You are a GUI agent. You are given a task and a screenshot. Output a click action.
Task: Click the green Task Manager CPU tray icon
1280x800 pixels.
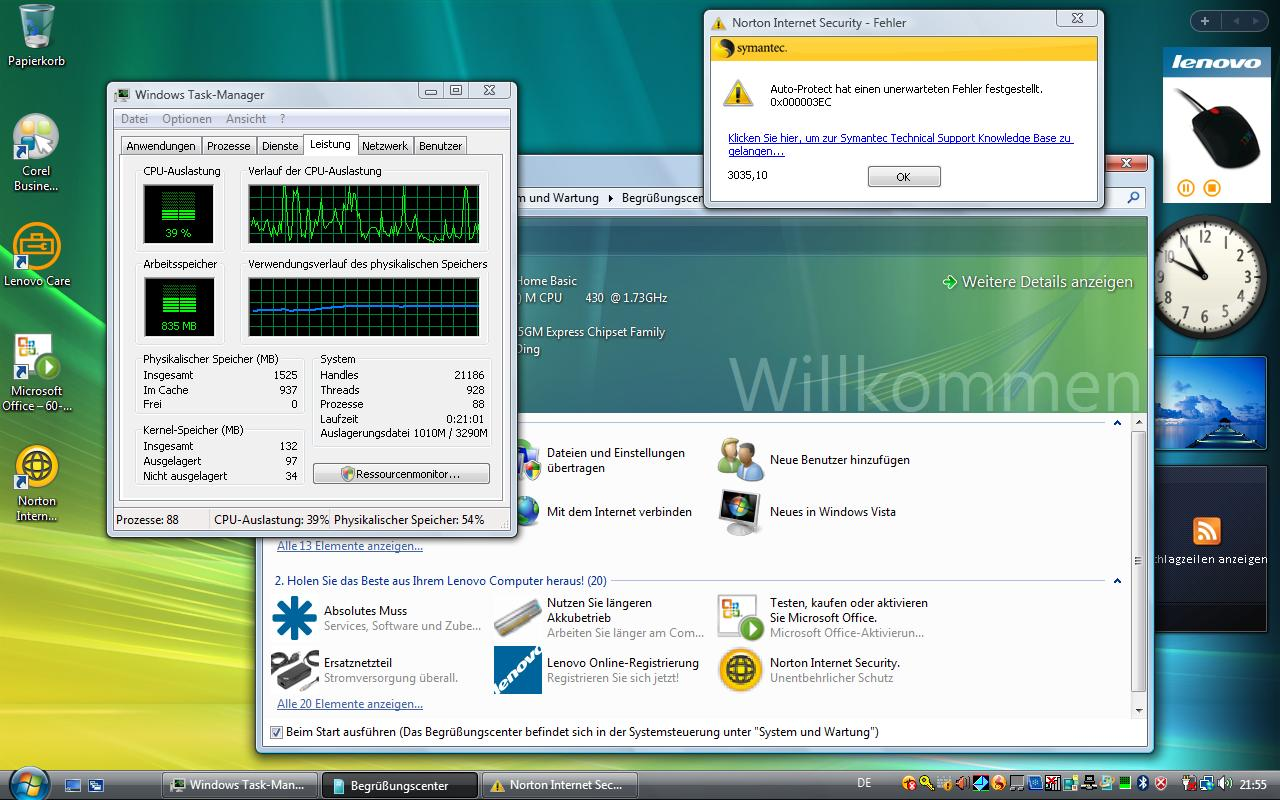click(1126, 784)
